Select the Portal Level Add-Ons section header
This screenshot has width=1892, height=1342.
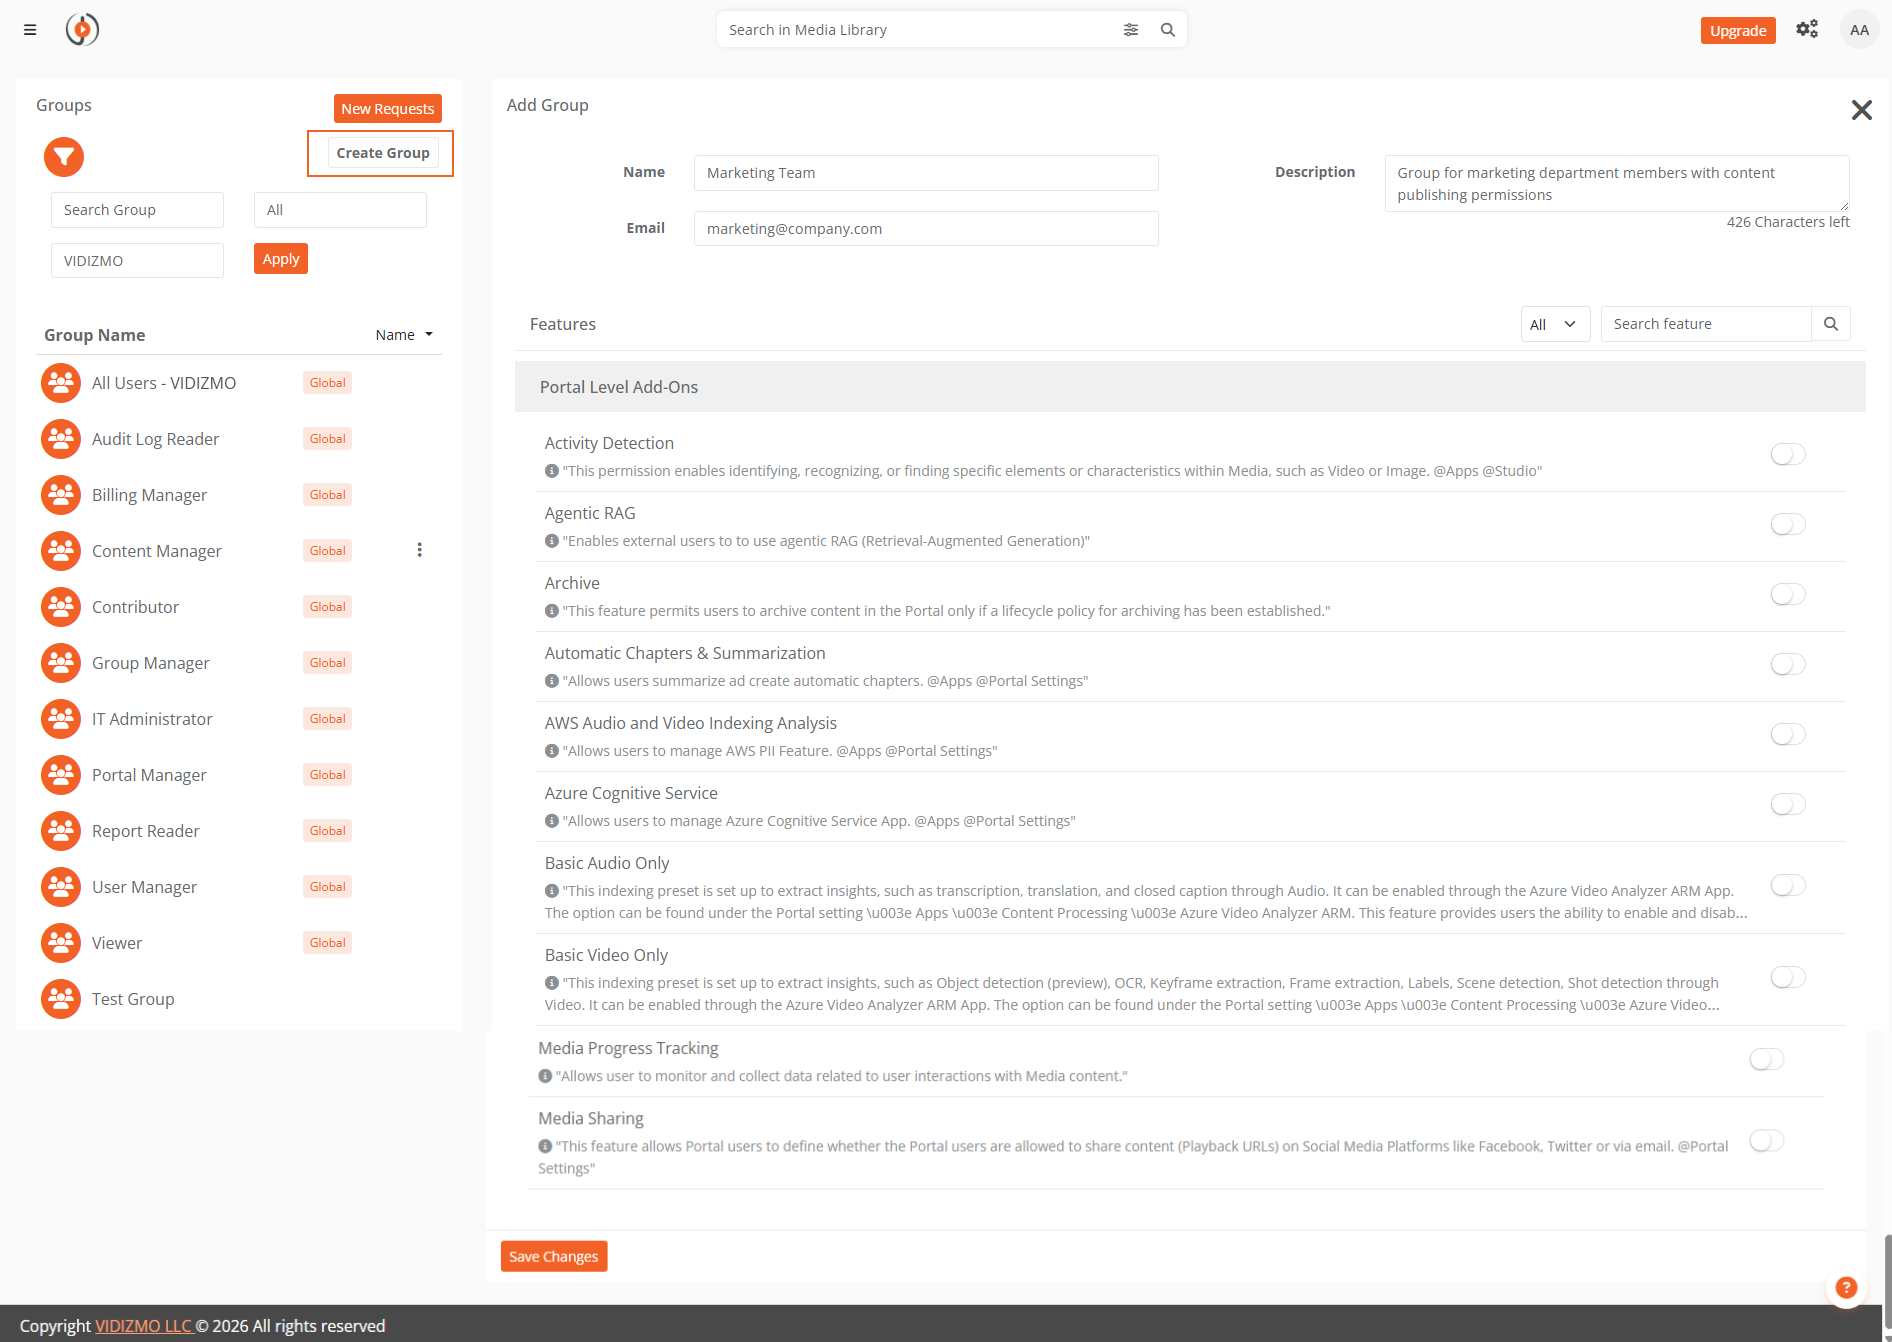[x=618, y=386]
